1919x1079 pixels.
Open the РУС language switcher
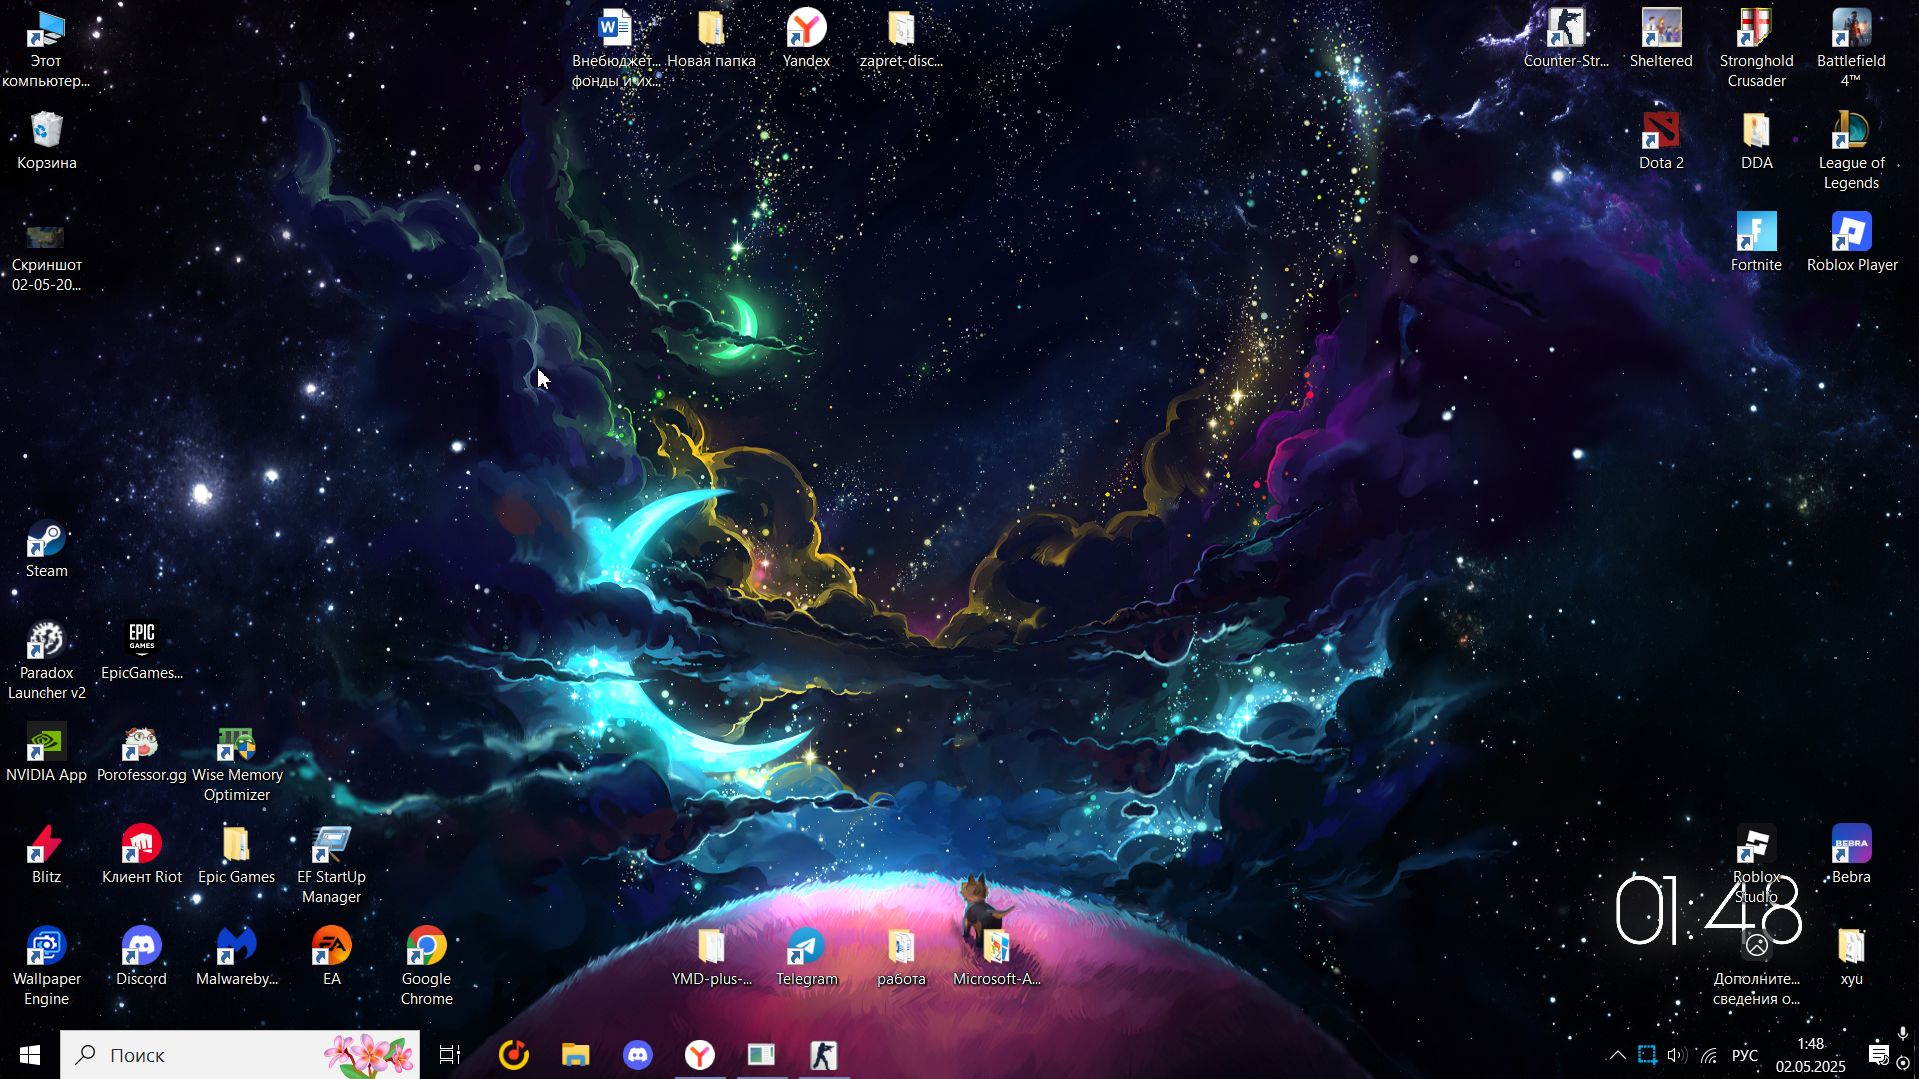[1744, 1055]
